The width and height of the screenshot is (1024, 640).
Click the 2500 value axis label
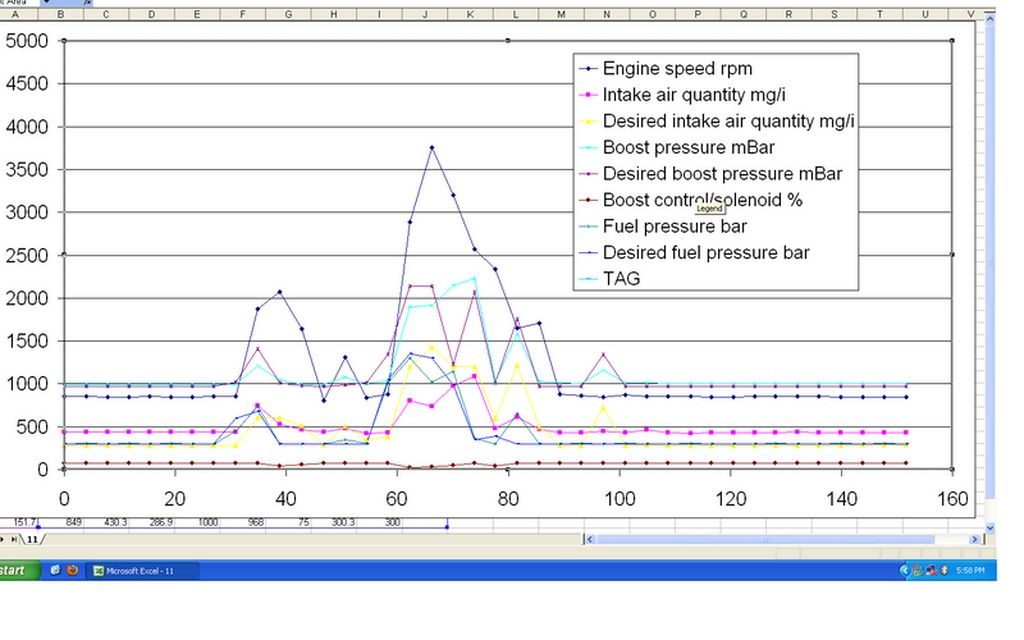point(27,255)
